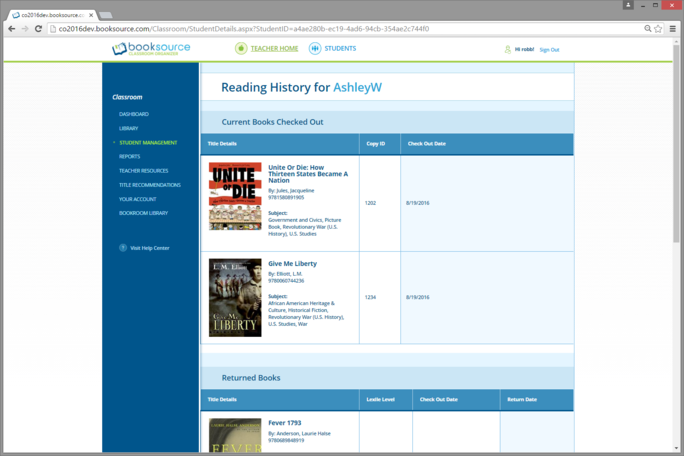Click the Teacher Home apple icon

[x=241, y=48]
